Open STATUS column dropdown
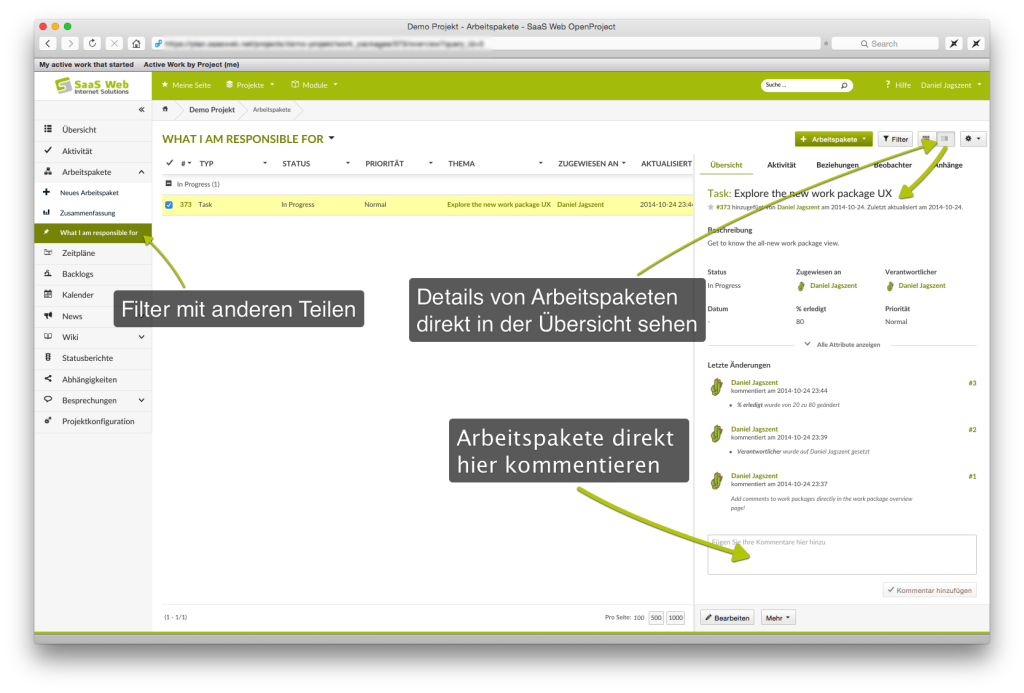Screen dimensions: 1024x693 pos(347,163)
